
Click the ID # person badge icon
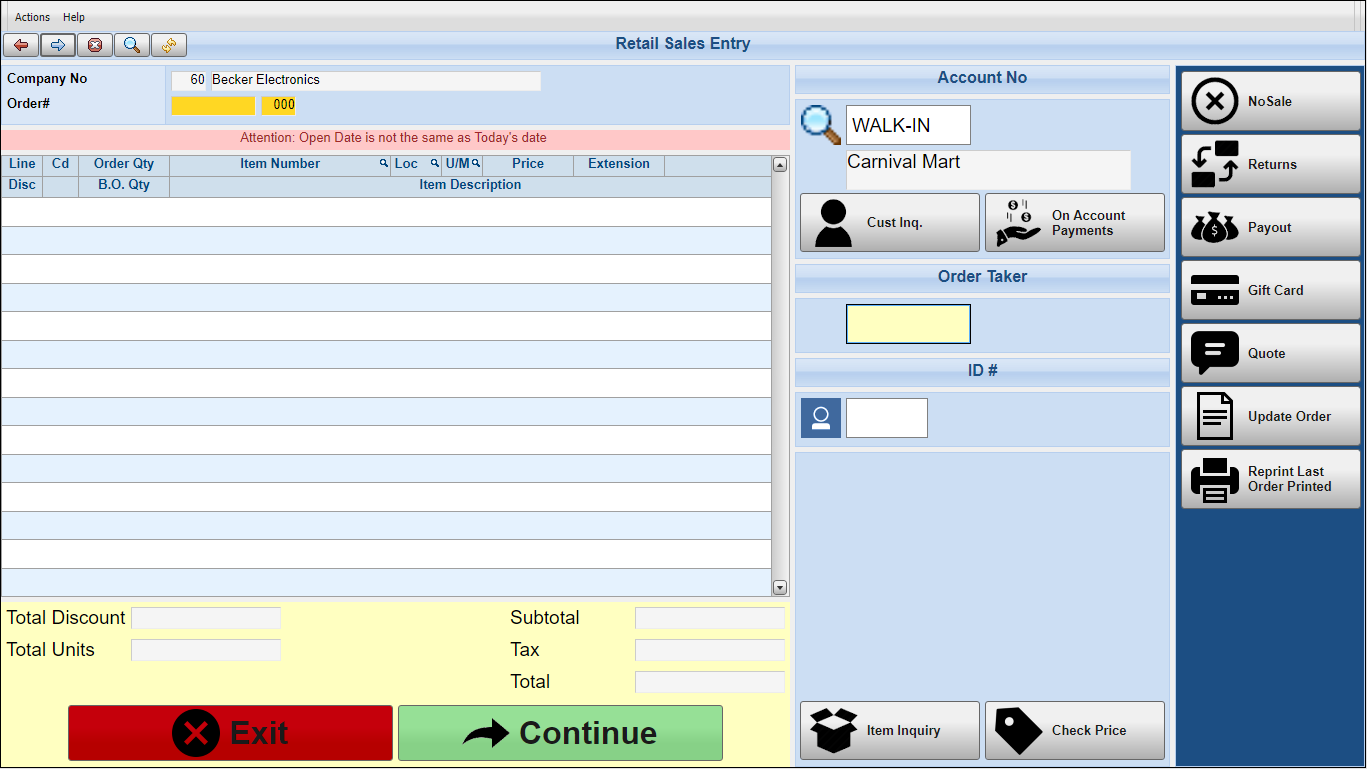click(x=821, y=418)
